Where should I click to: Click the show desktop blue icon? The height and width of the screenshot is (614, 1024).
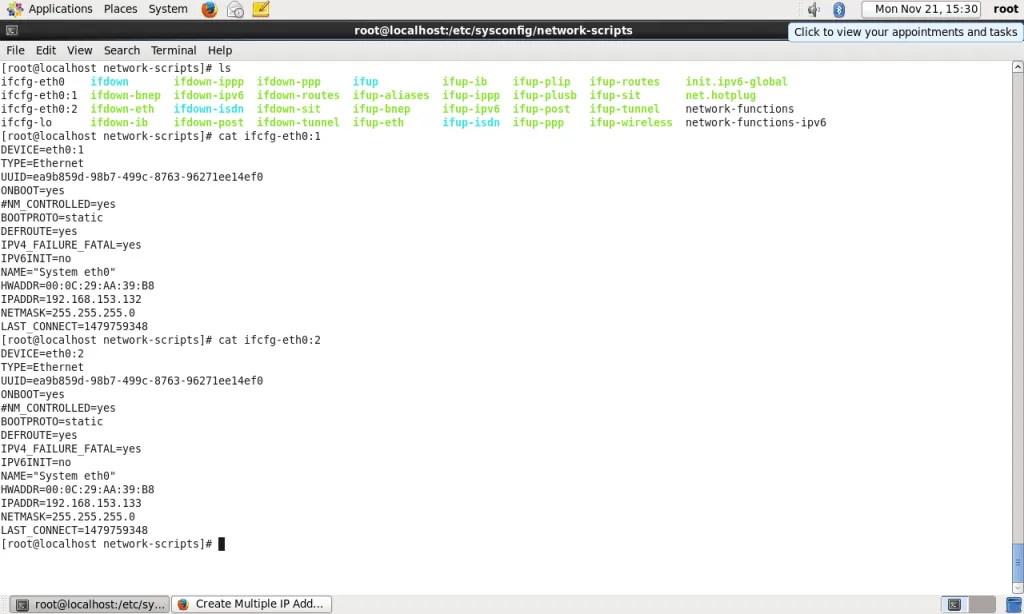[1014, 604]
